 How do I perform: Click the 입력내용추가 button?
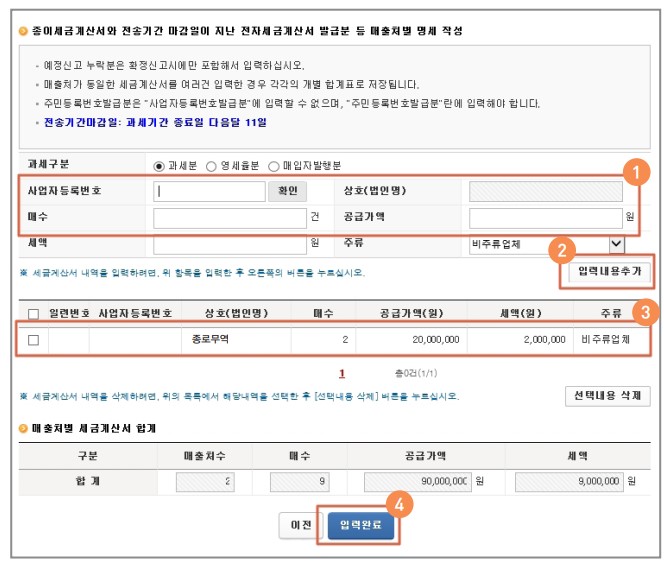(610, 271)
